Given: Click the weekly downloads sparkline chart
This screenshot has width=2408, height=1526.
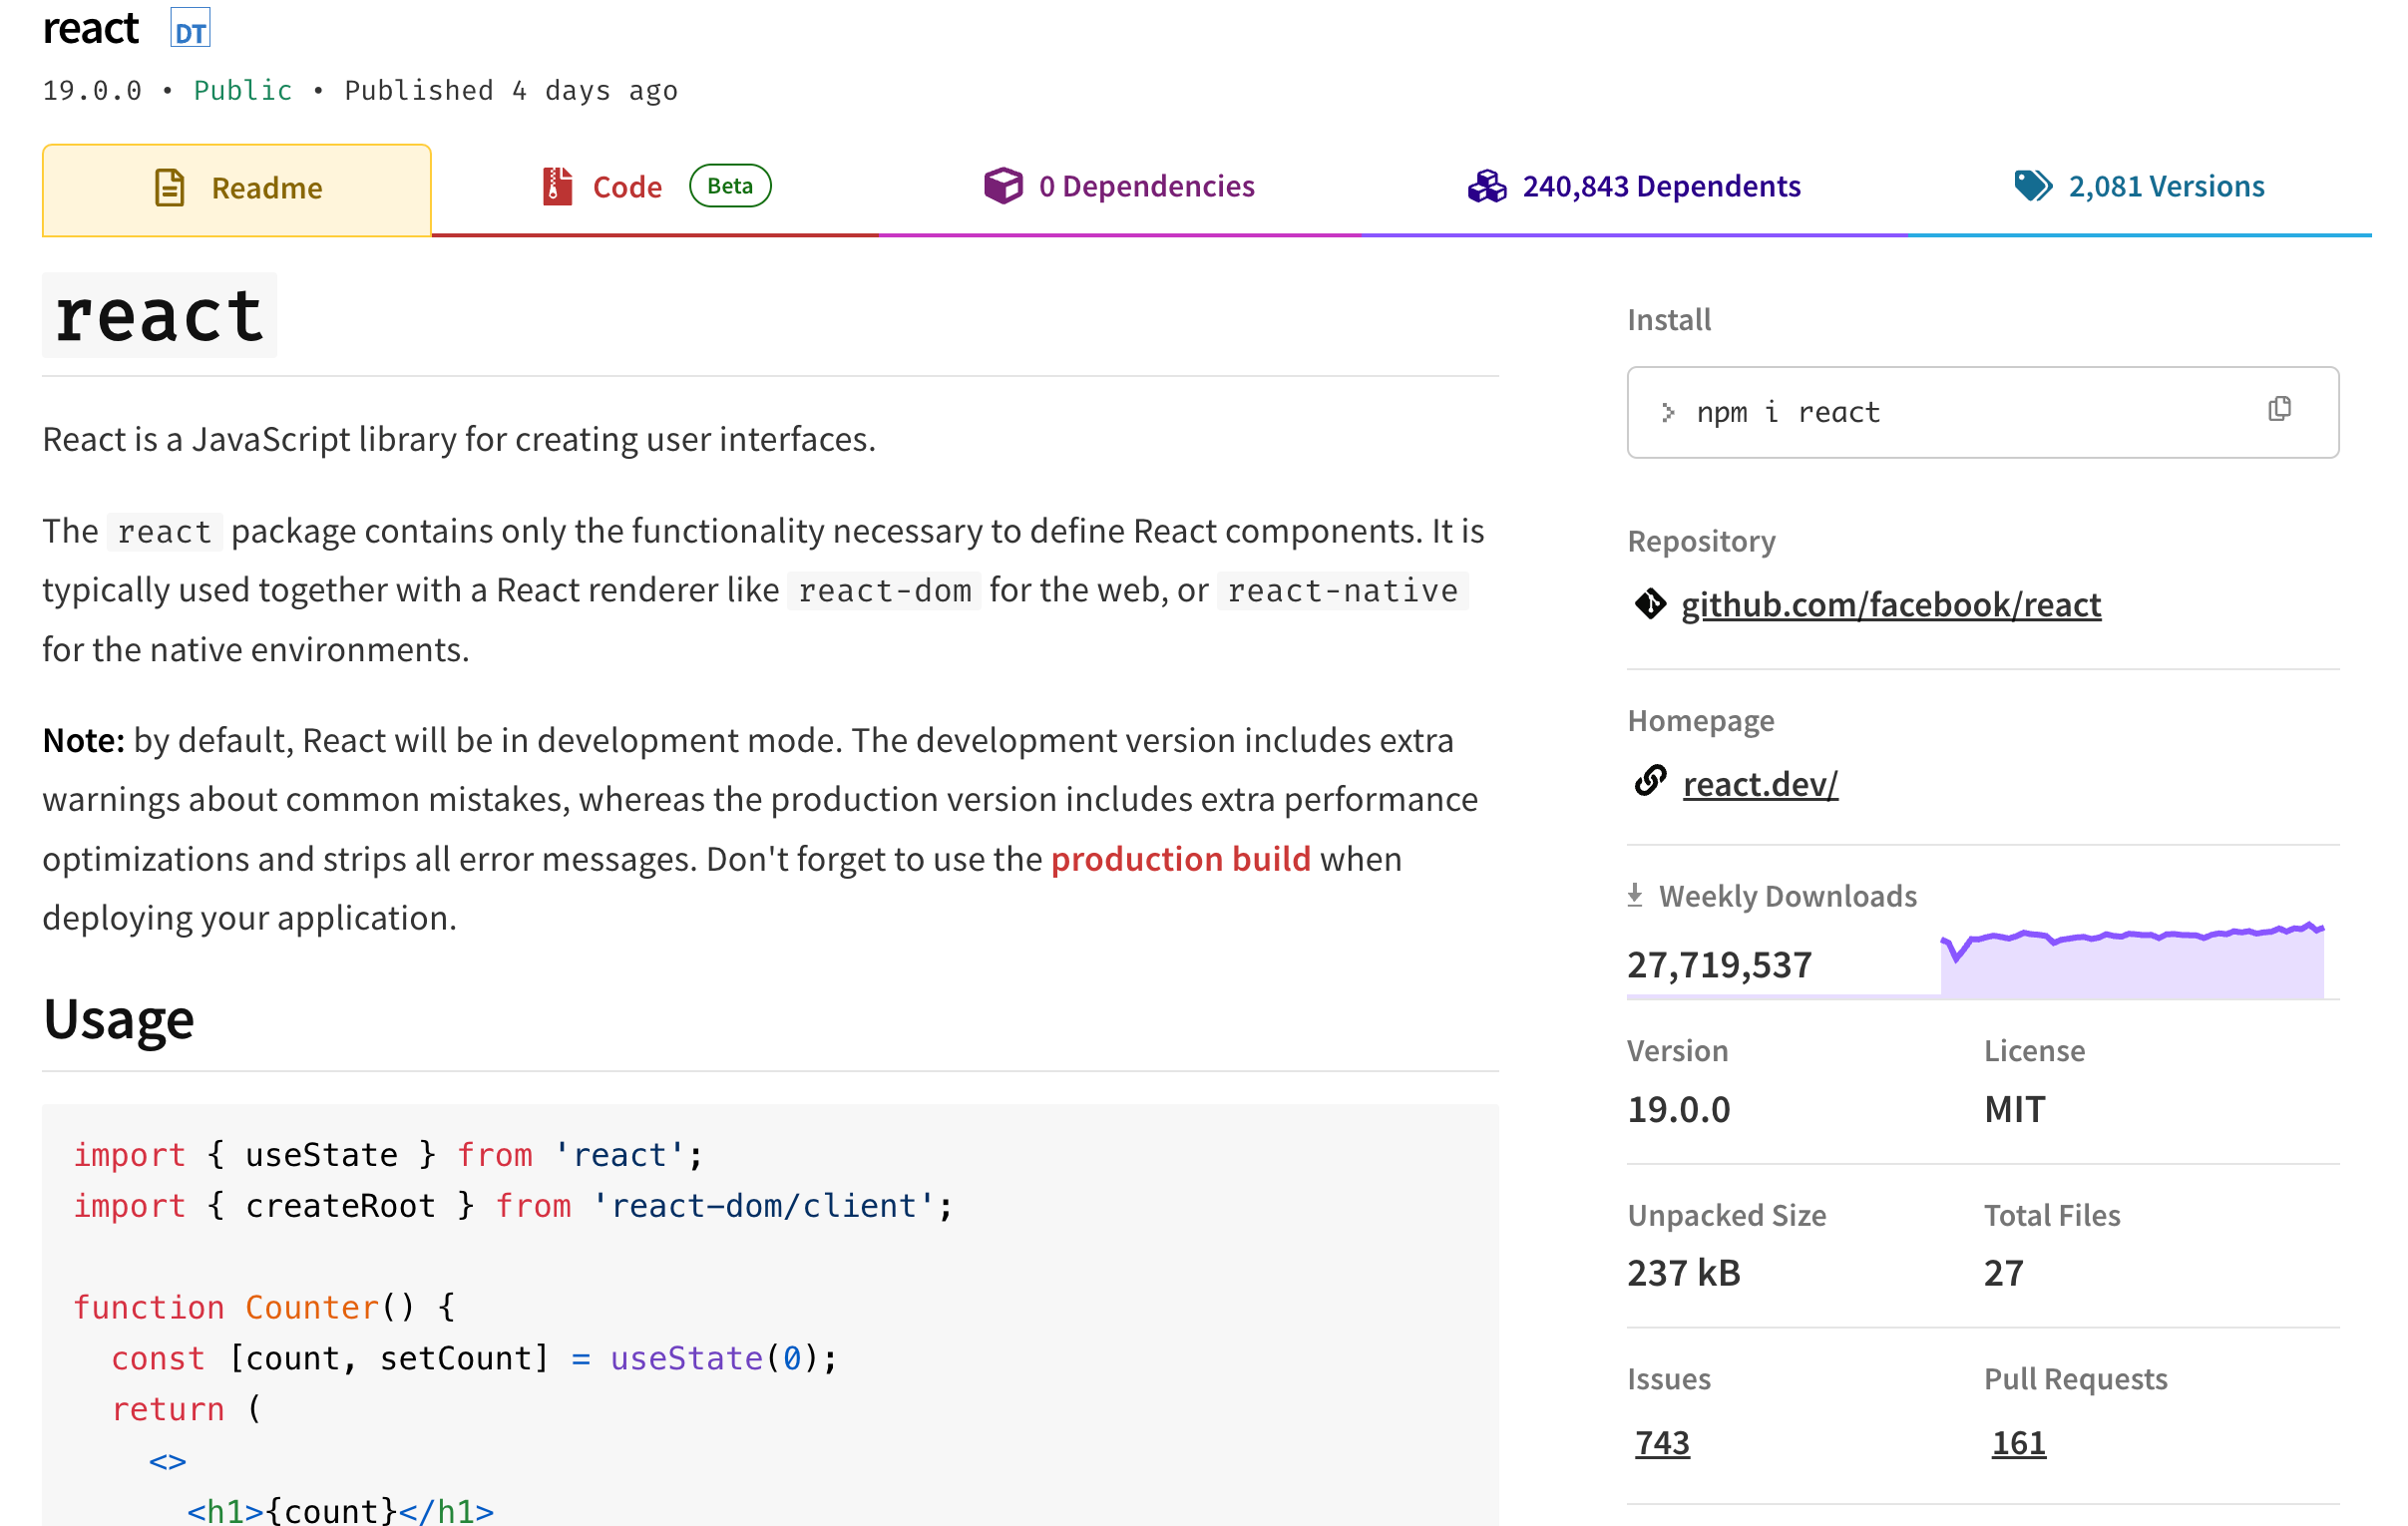Looking at the screenshot, I should pos(2132,960).
